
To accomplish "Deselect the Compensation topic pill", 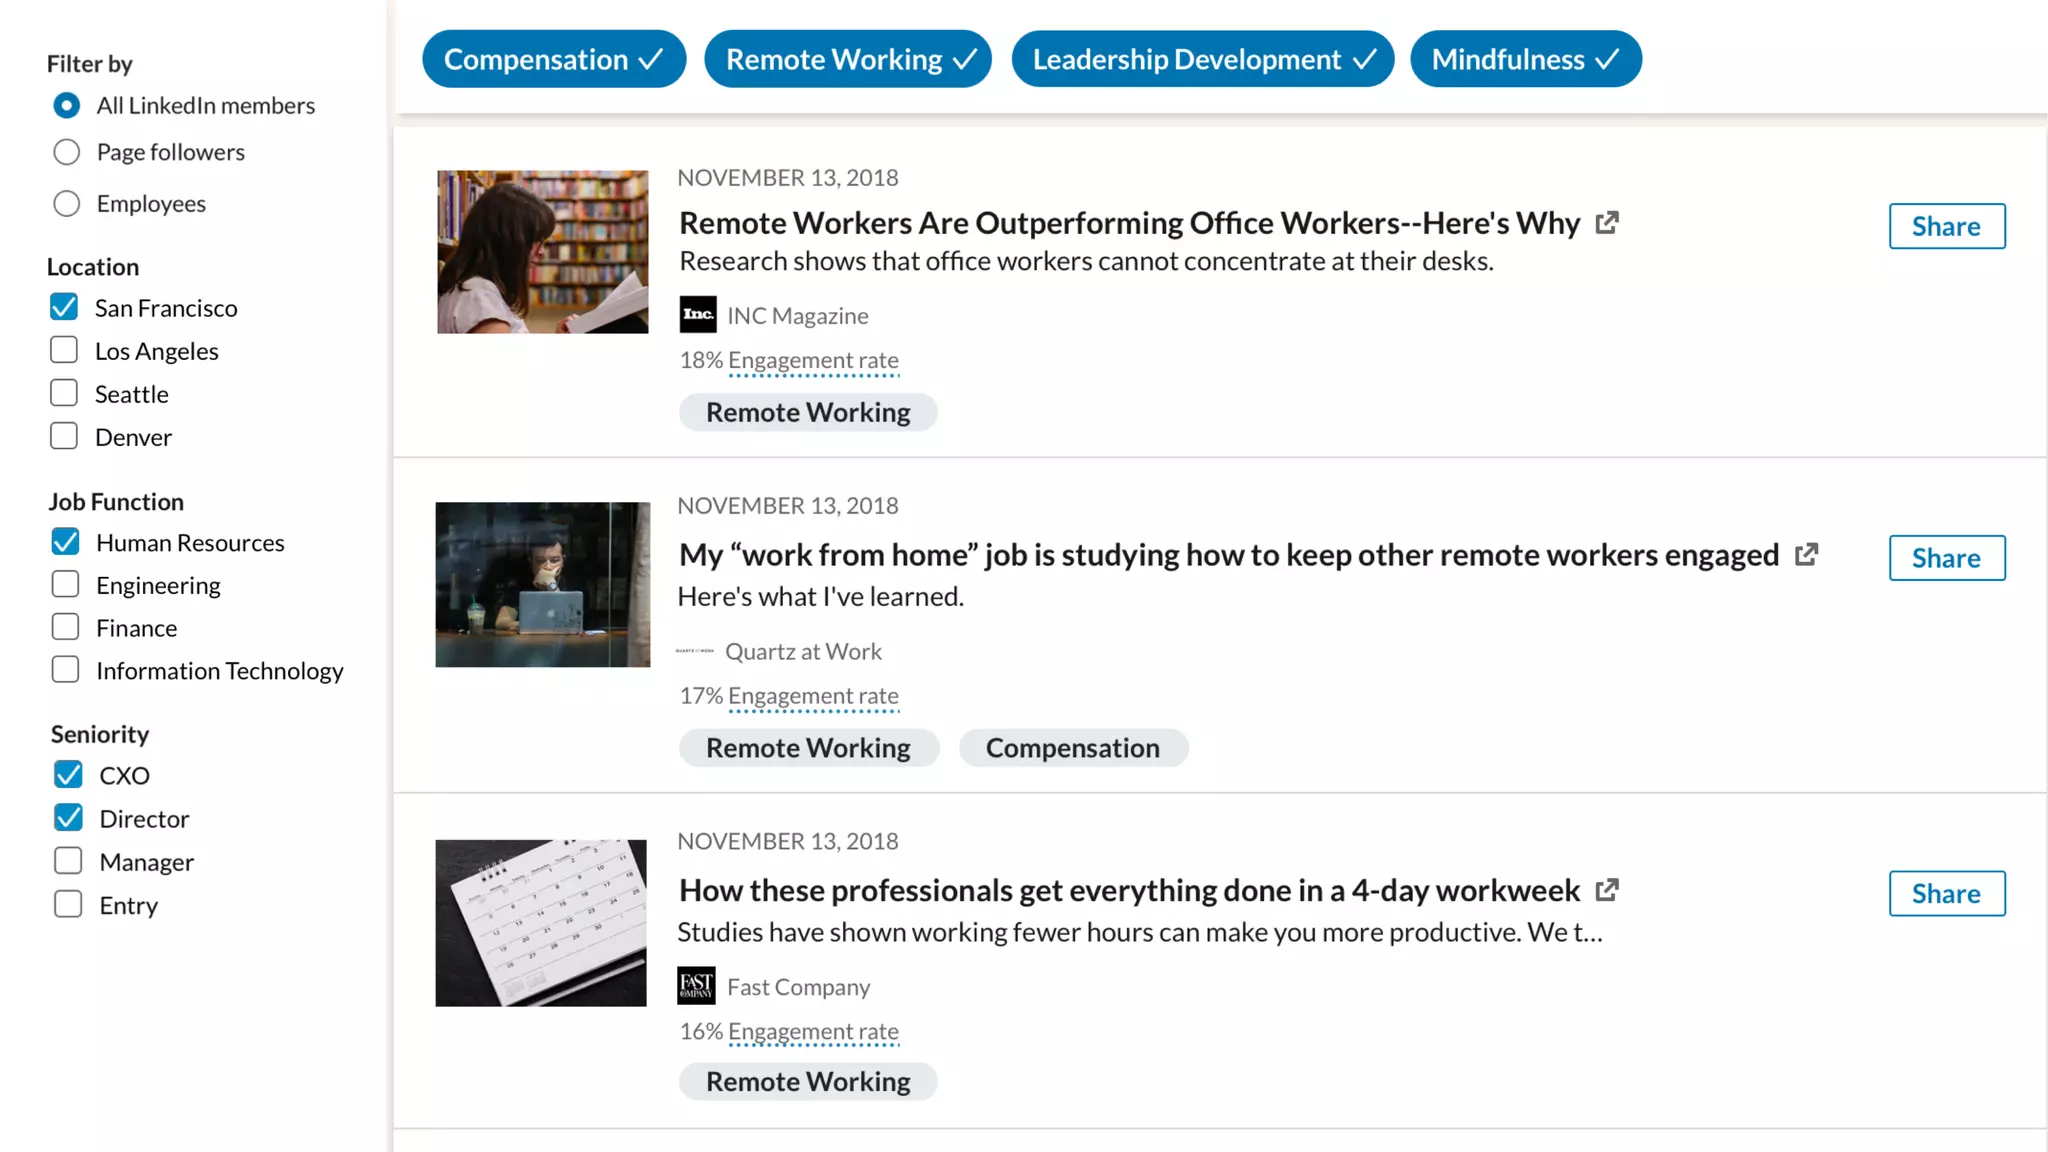I will [x=554, y=59].
